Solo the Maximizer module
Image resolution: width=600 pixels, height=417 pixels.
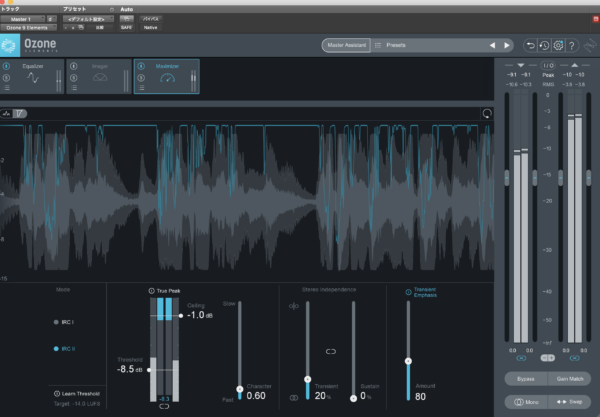[x=141, y=78]
